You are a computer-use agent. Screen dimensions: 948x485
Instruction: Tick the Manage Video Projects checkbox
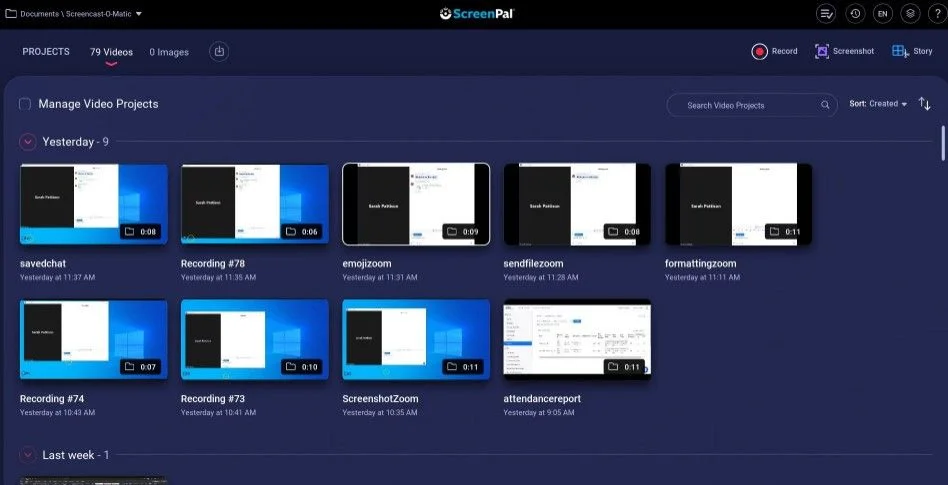click(x=25, y=104)
